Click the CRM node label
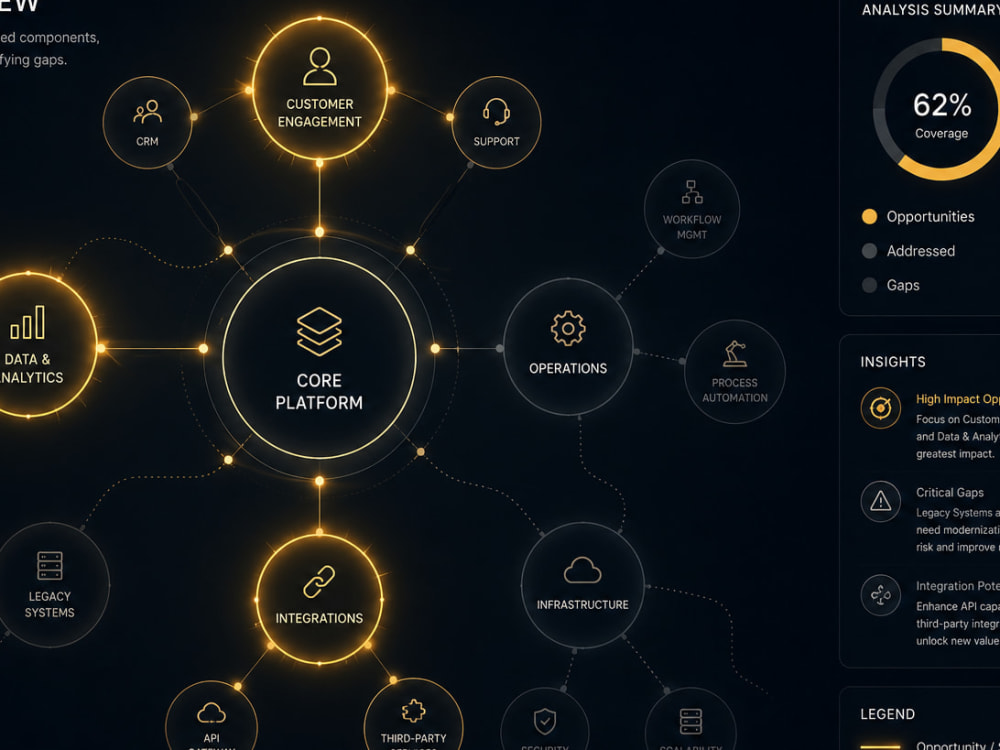 (147, 142)
